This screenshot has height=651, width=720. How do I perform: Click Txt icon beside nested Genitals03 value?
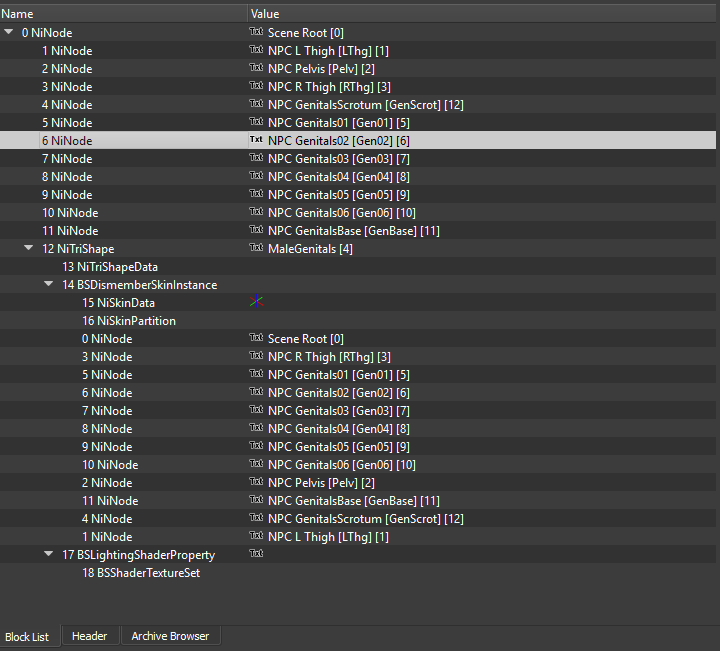click(x=256, y=410)
